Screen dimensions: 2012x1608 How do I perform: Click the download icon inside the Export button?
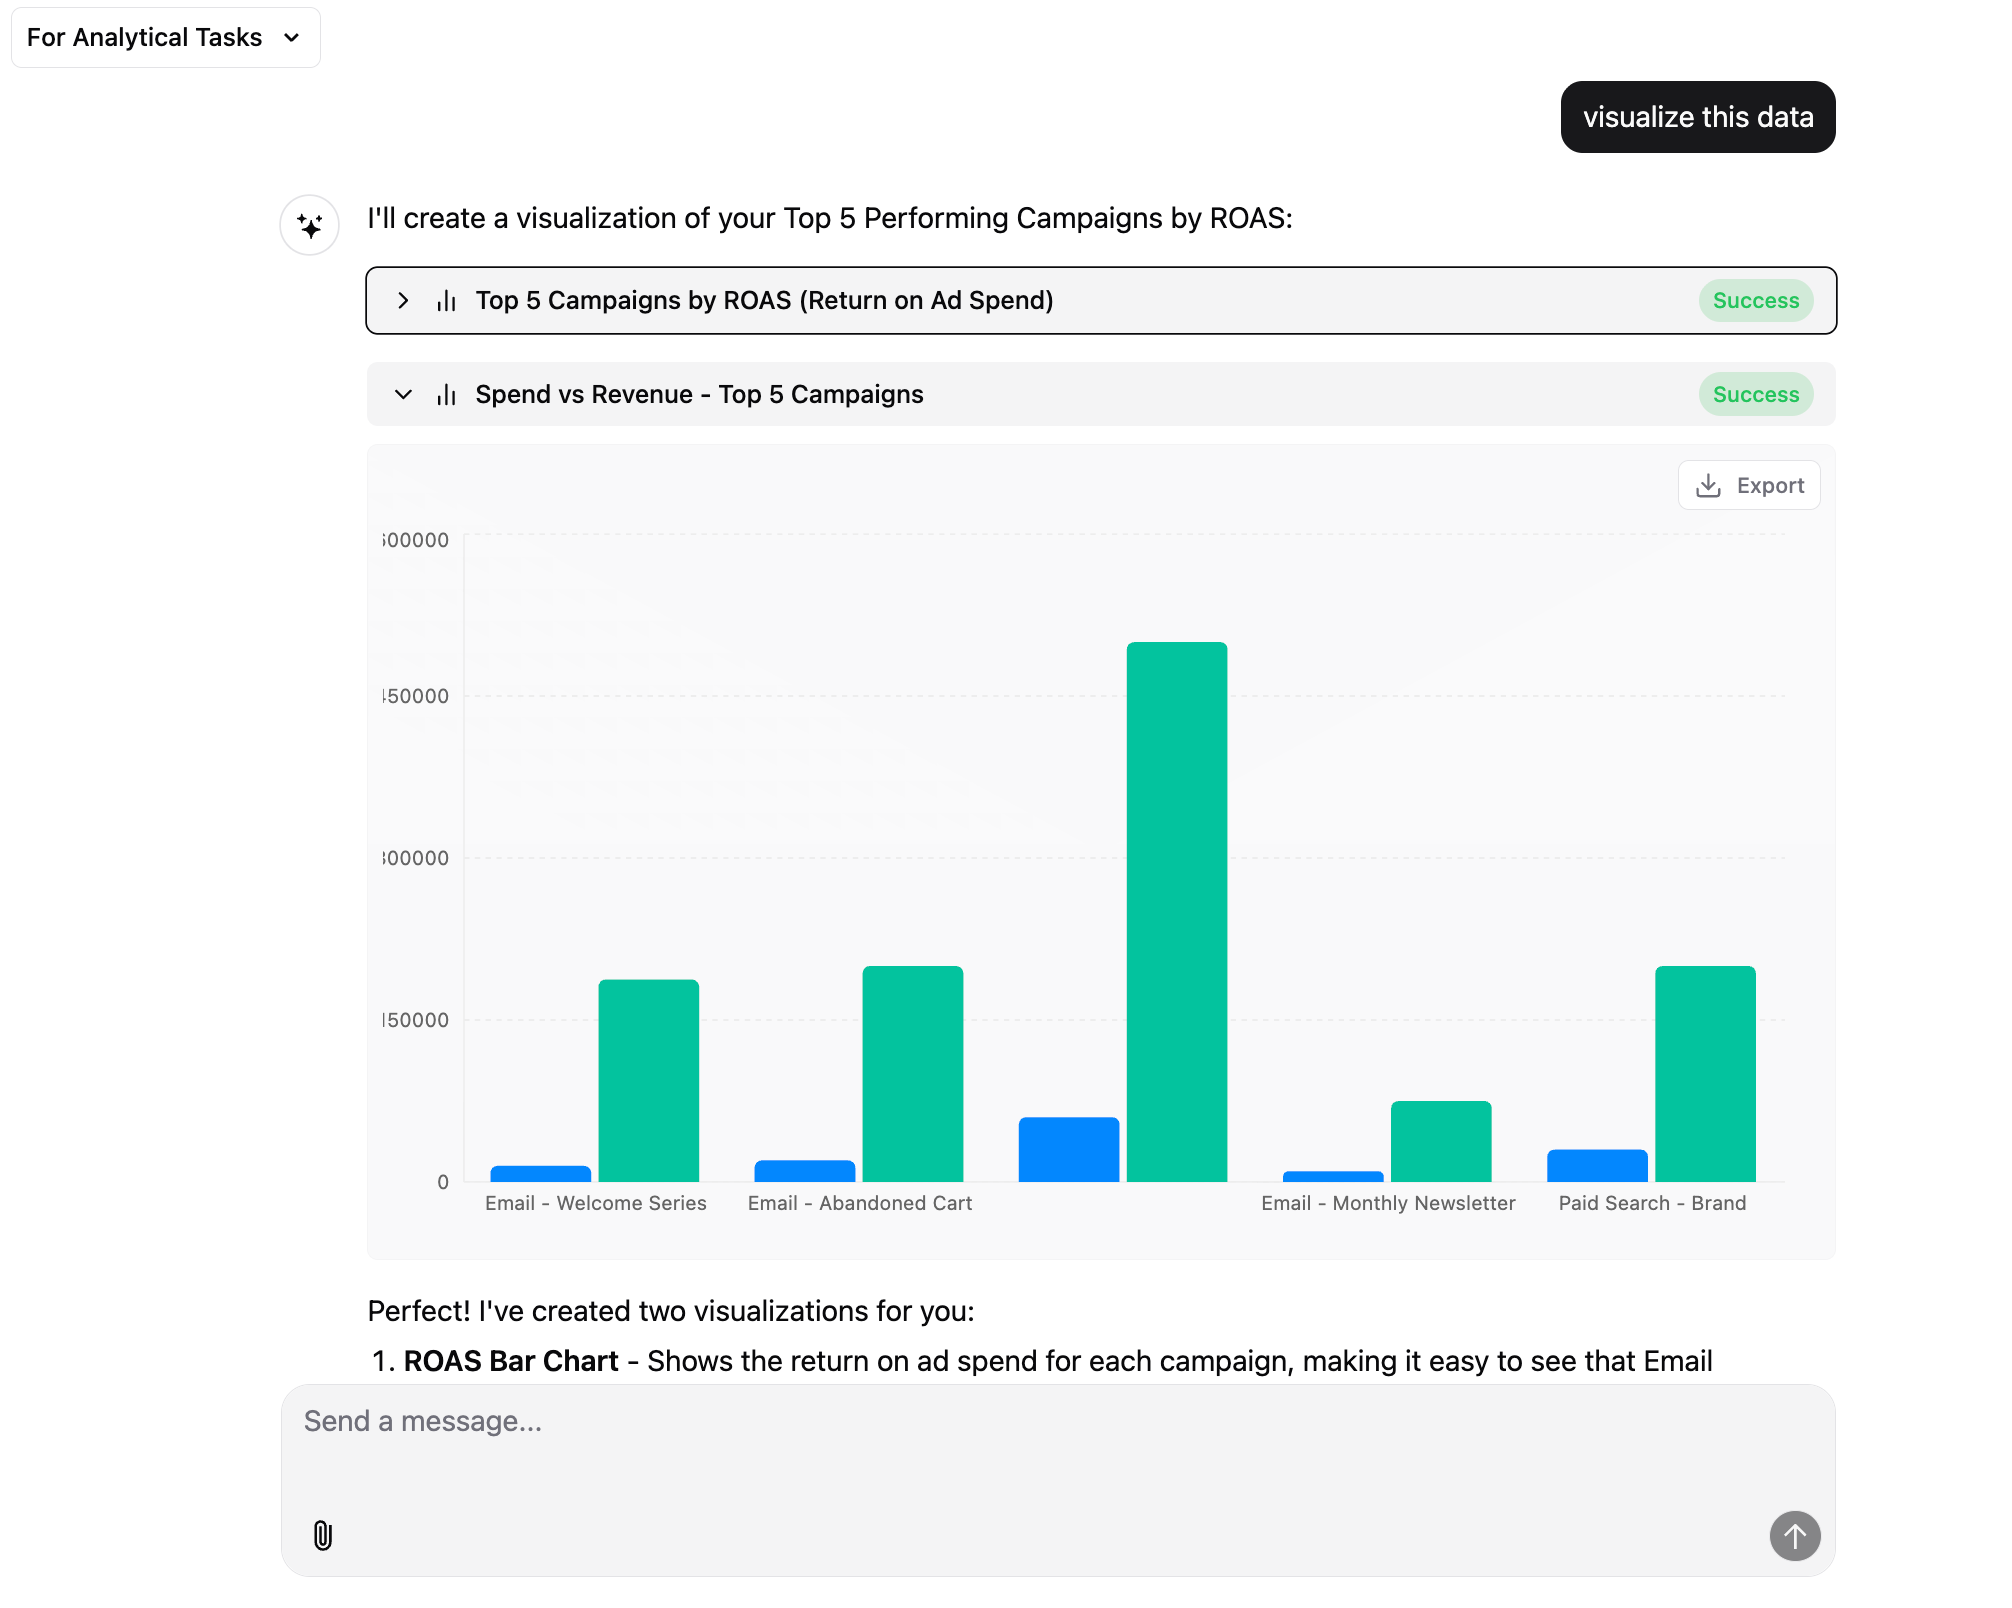[x=1709, y=484]
